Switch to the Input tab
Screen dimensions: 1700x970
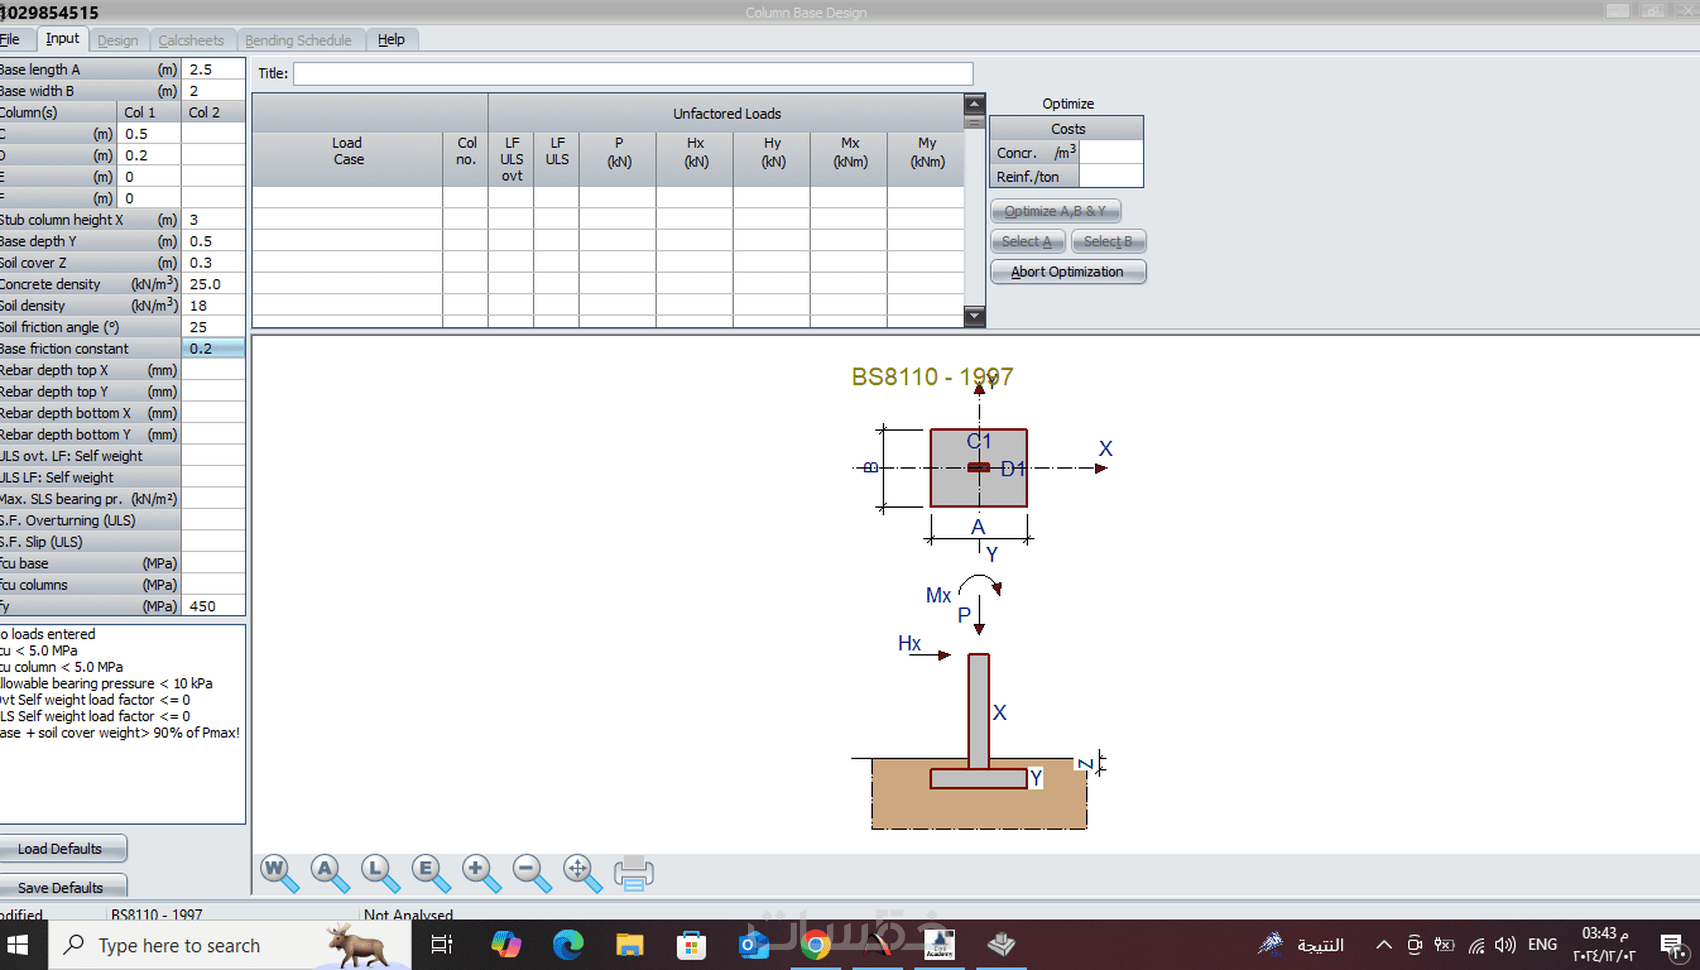coord(62,38)
